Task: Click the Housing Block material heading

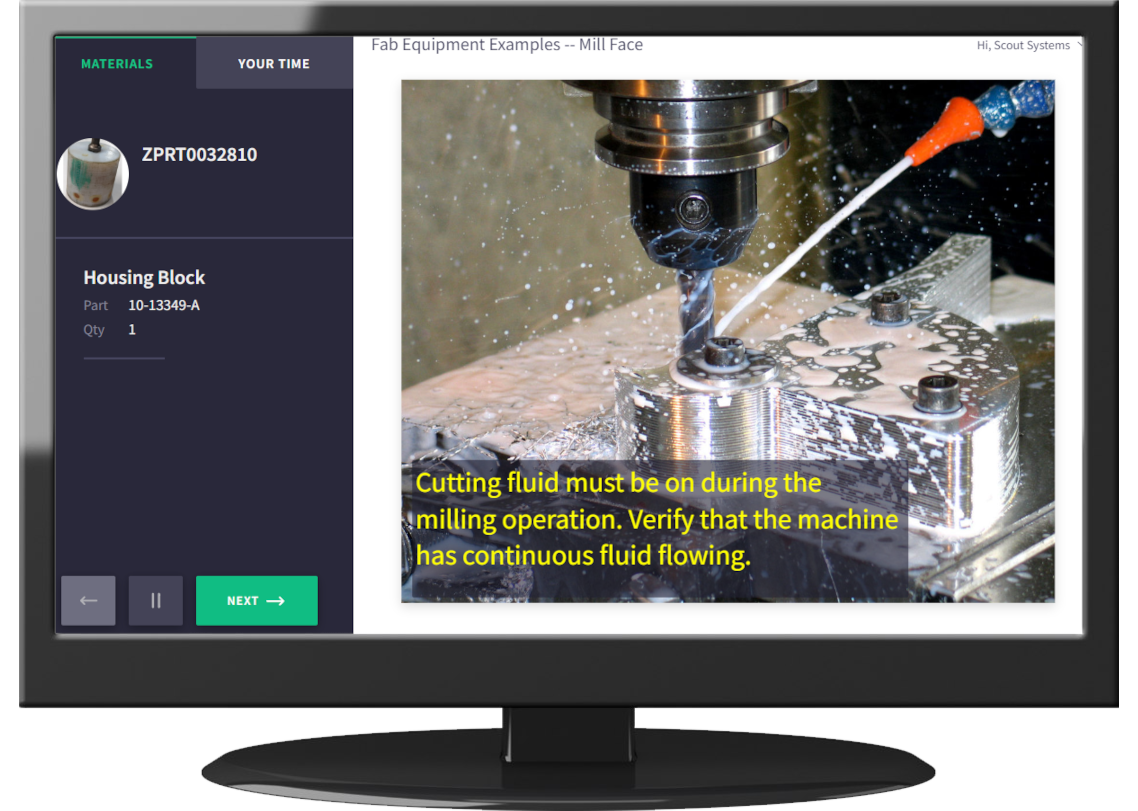Action: point(144,278)
